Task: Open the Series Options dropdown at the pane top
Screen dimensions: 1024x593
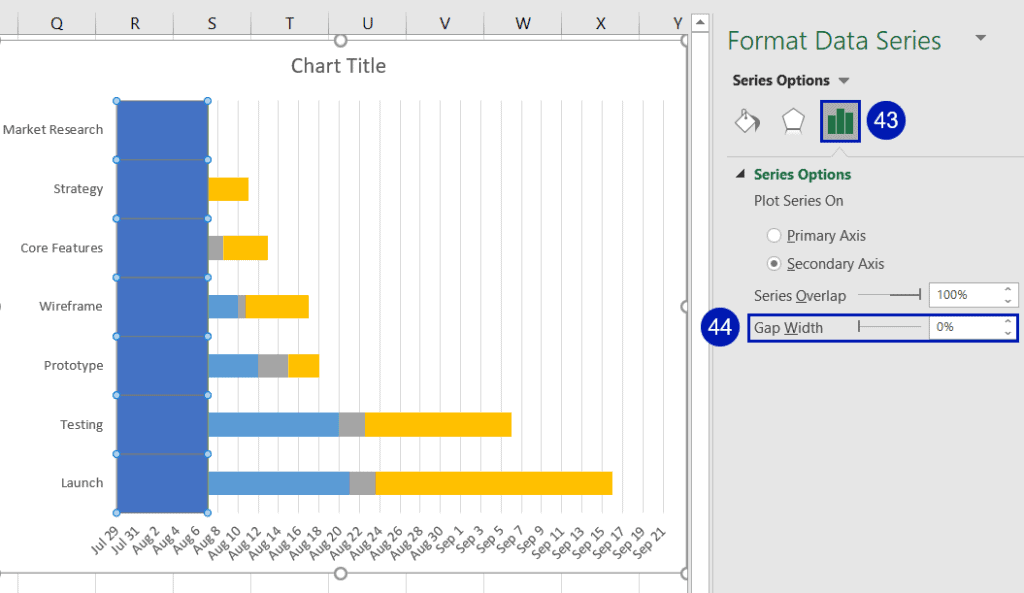Action: pyautogui.click(x=844, y=81)
